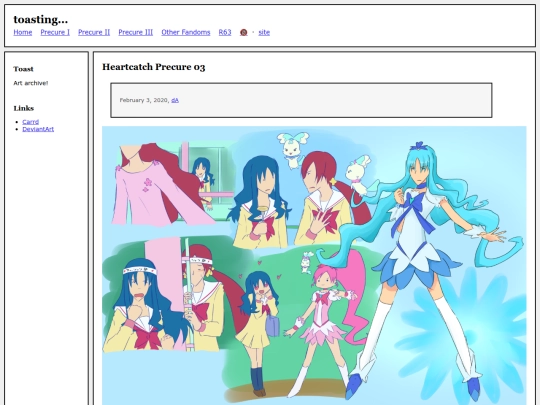Go to the Precure III gallery
Image resolution: width=540 pixels, height=405 pixels.
(x=136, y=32)
